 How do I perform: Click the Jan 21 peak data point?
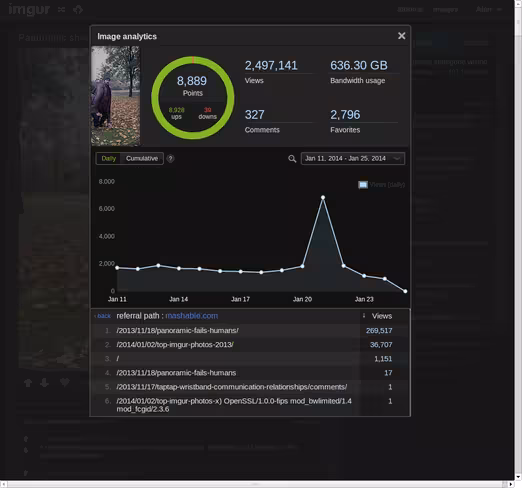tap(323, 197)
